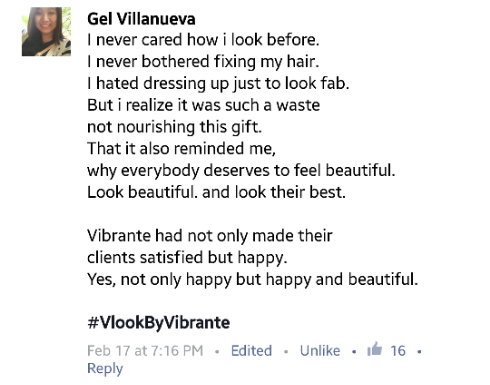The image size is (490, 385).
Task: View the 16 people who liked
Action: point(398,351)
